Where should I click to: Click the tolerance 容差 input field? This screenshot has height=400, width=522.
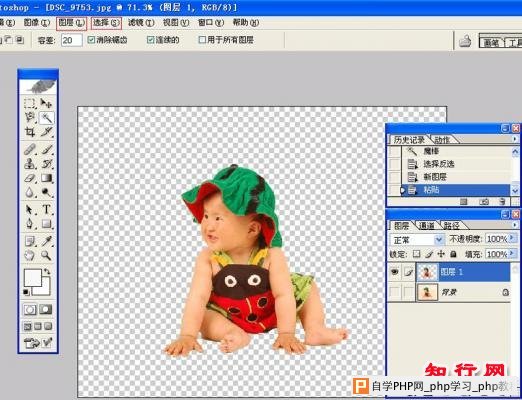pos(71,40)
